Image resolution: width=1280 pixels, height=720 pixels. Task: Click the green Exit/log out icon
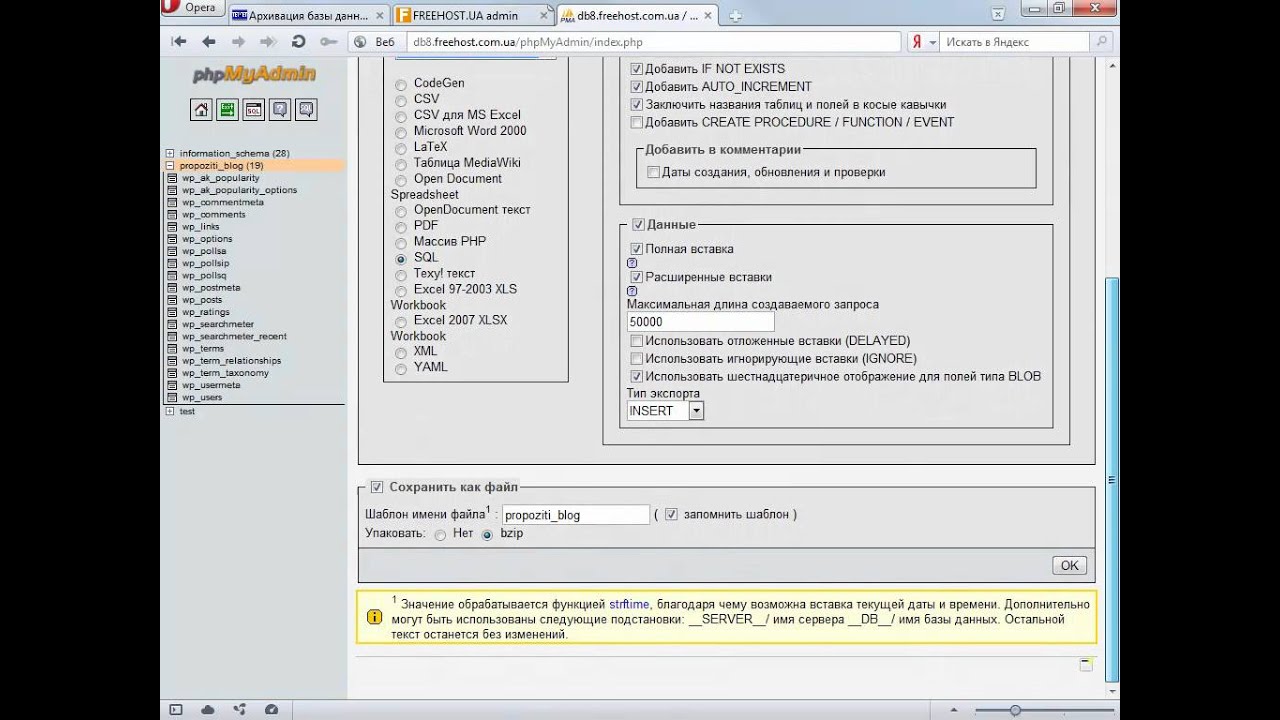point(227,110)
